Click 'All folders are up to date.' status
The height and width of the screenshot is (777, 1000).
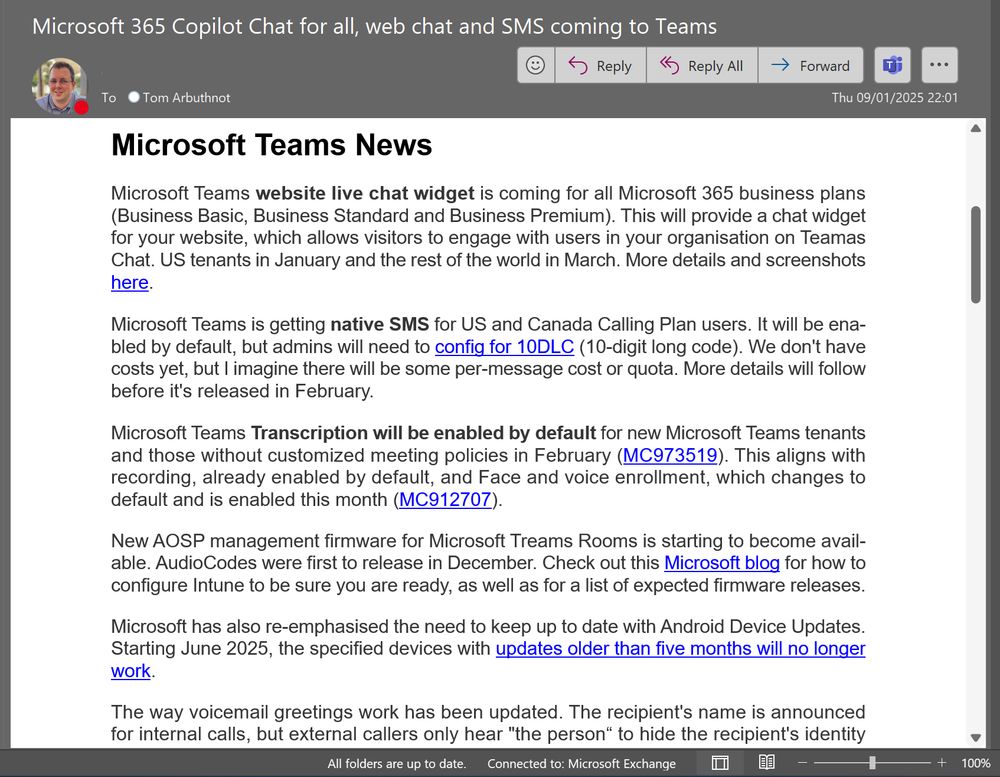pos(397,764)
